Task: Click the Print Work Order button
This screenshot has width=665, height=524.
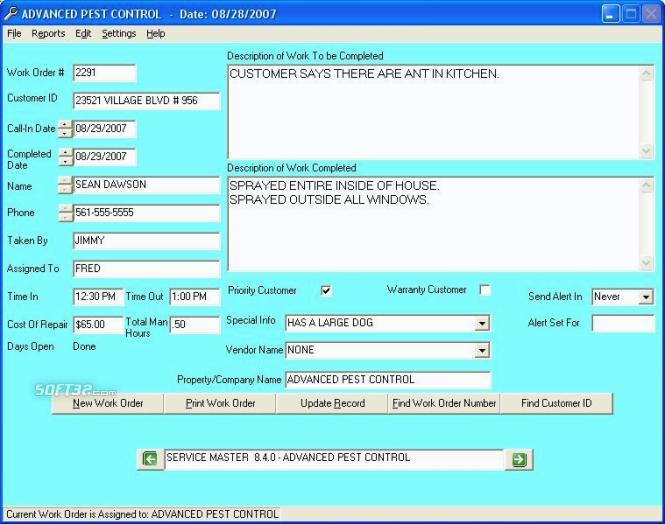Action: point(220,403)
